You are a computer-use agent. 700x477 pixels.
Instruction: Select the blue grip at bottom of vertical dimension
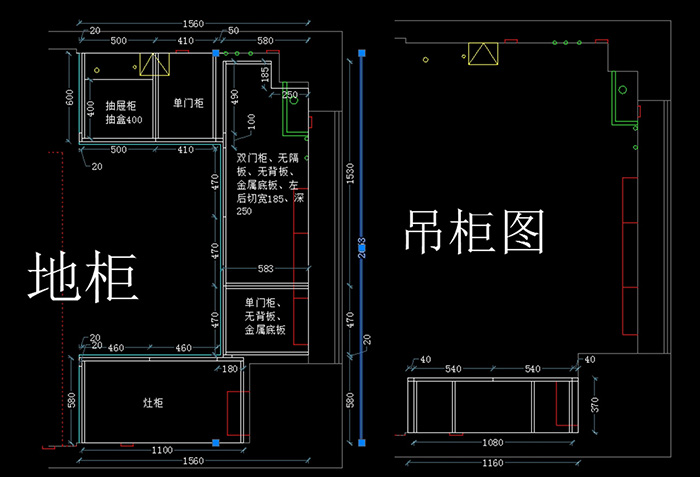point(361,440)
